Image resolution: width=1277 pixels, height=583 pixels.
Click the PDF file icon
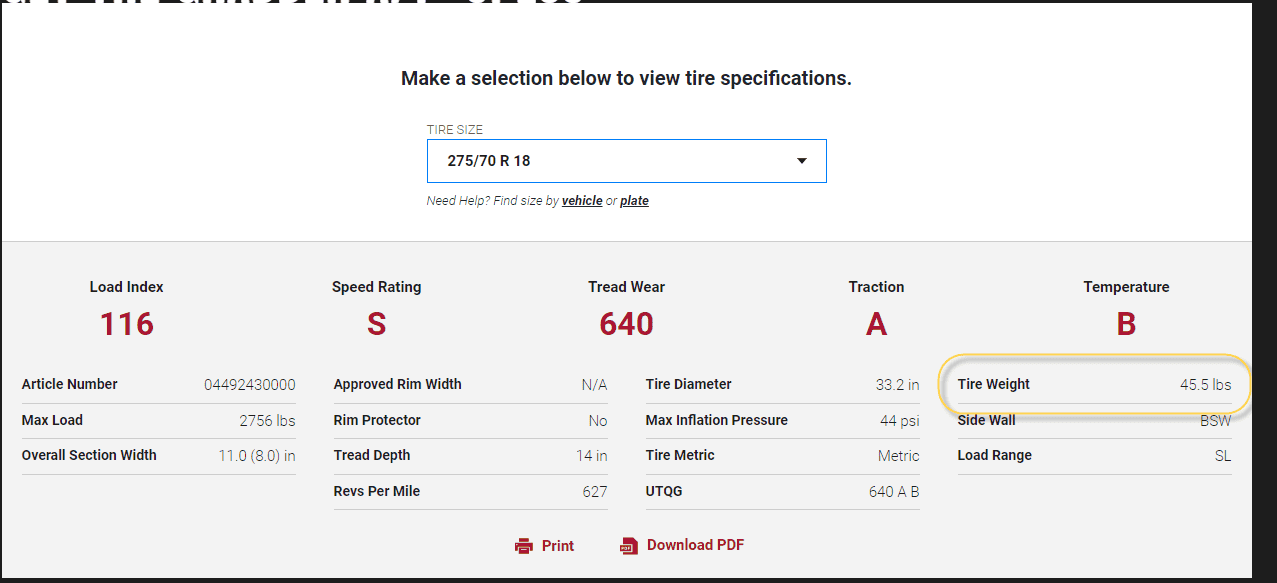coord(628,546)
